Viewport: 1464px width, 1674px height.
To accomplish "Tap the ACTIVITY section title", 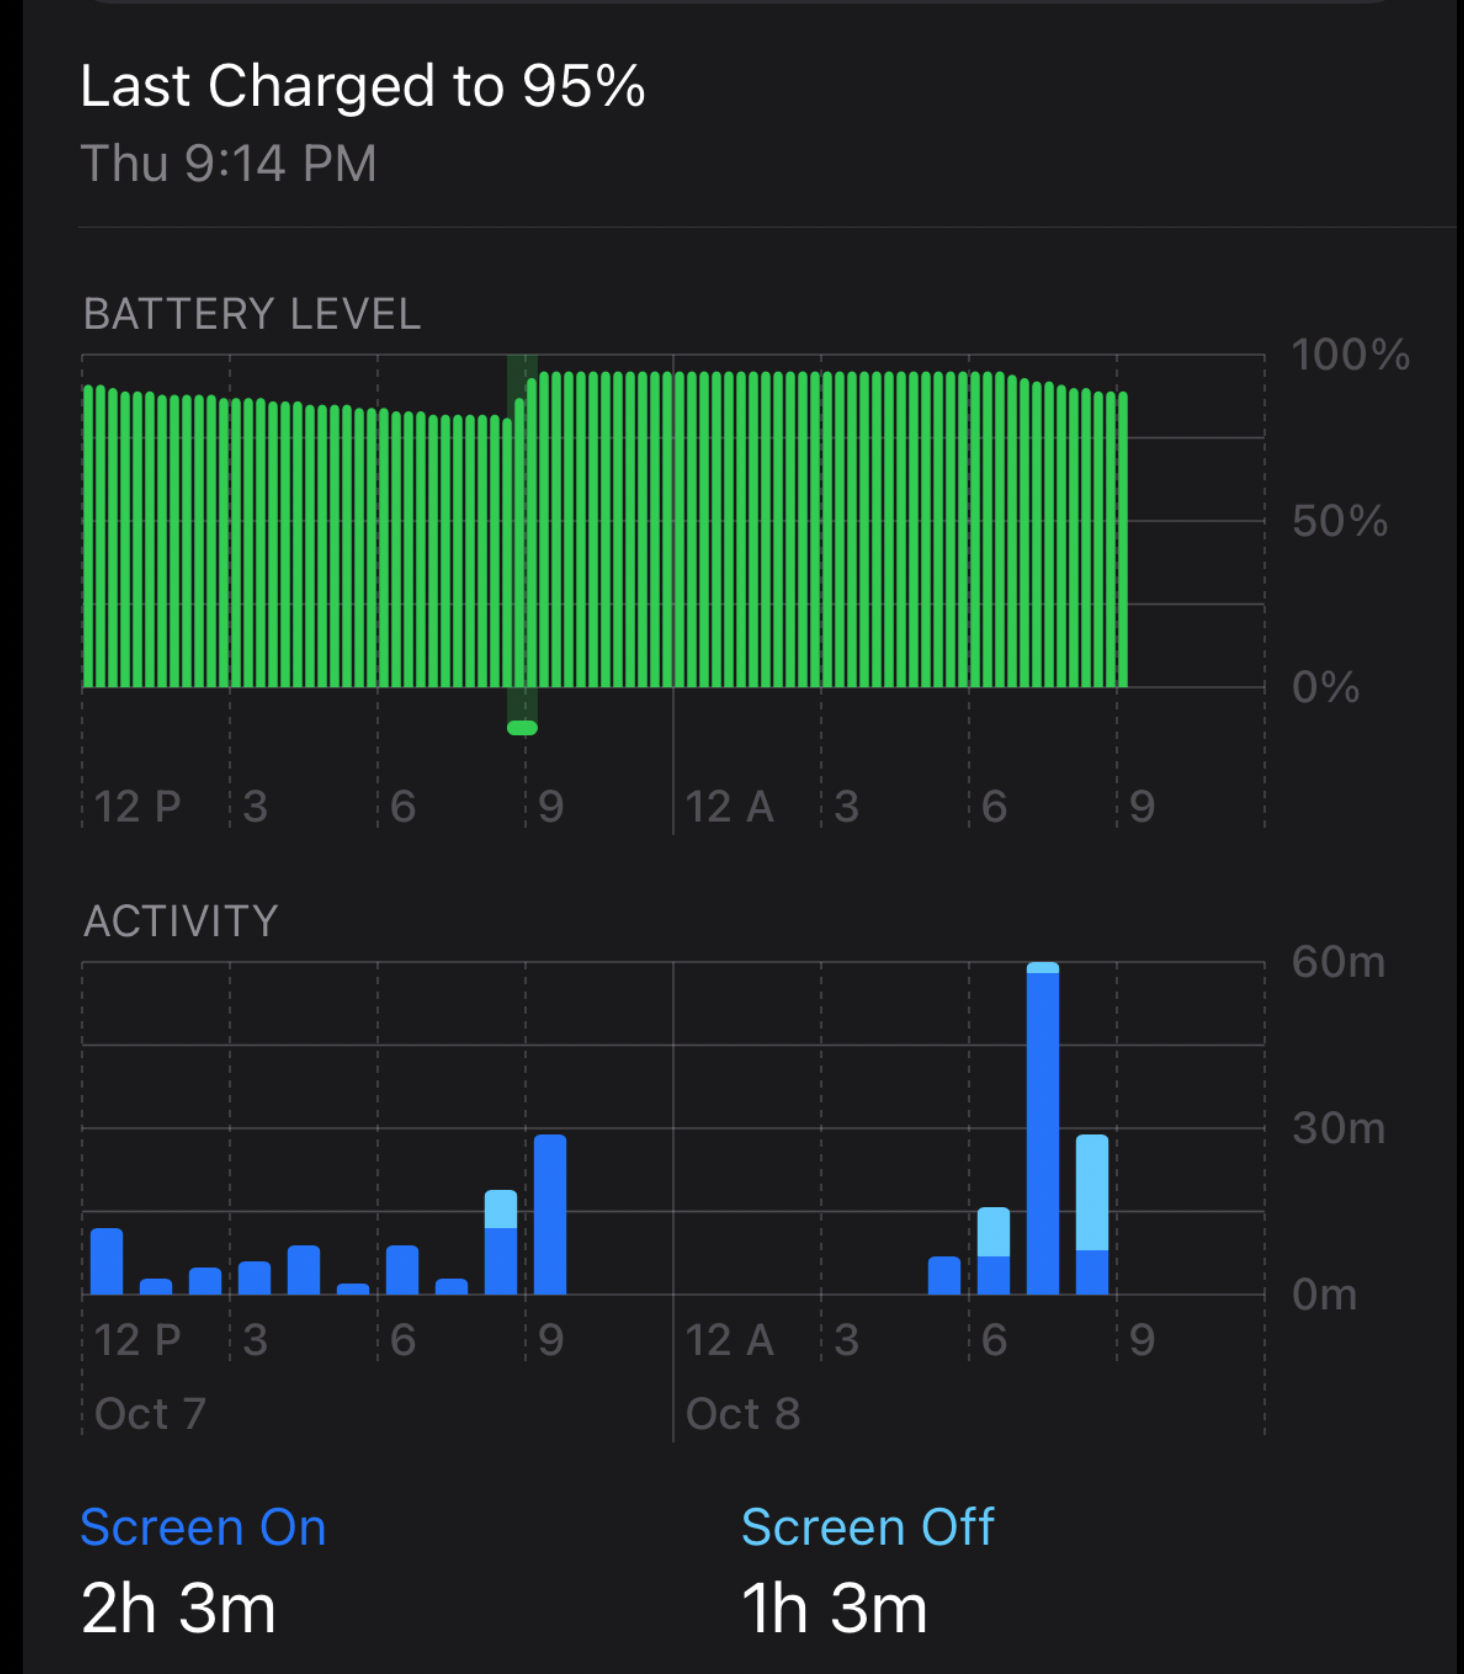I will pos(181,921).
